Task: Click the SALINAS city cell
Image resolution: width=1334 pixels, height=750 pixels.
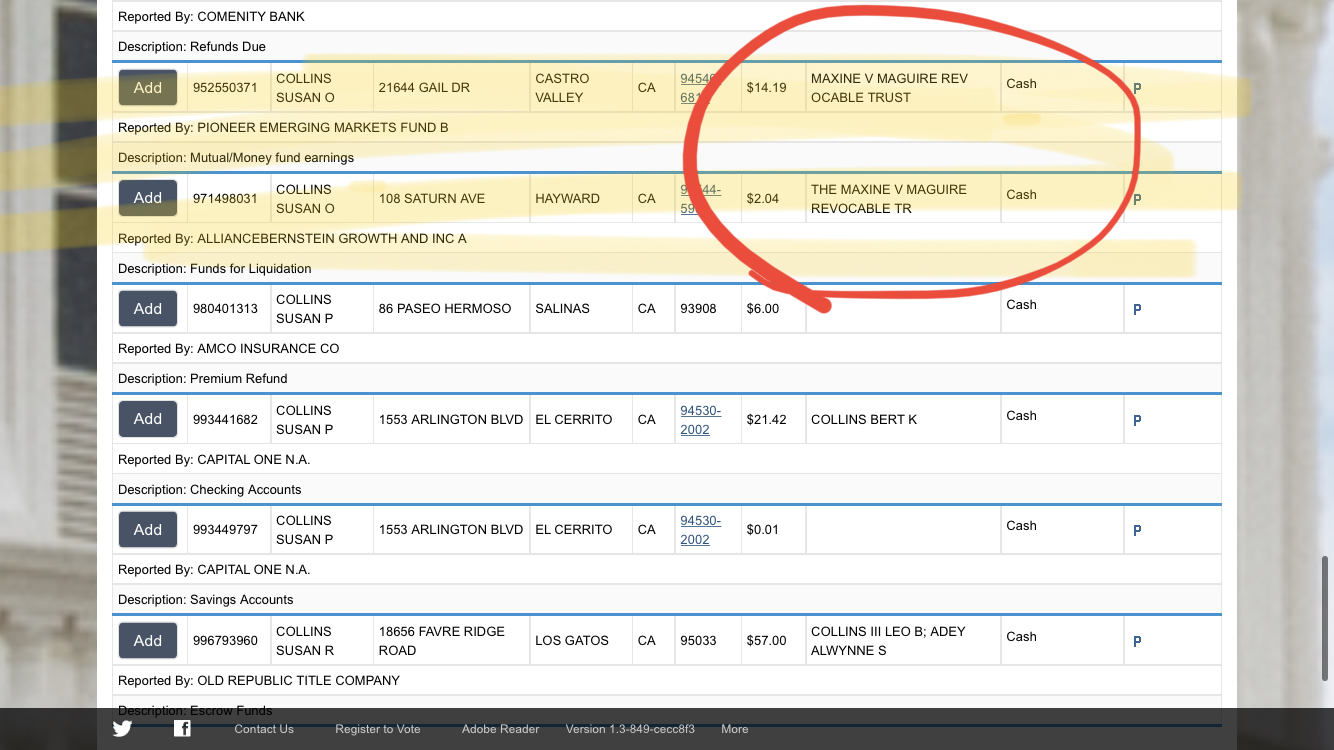Action: [582, 309]
